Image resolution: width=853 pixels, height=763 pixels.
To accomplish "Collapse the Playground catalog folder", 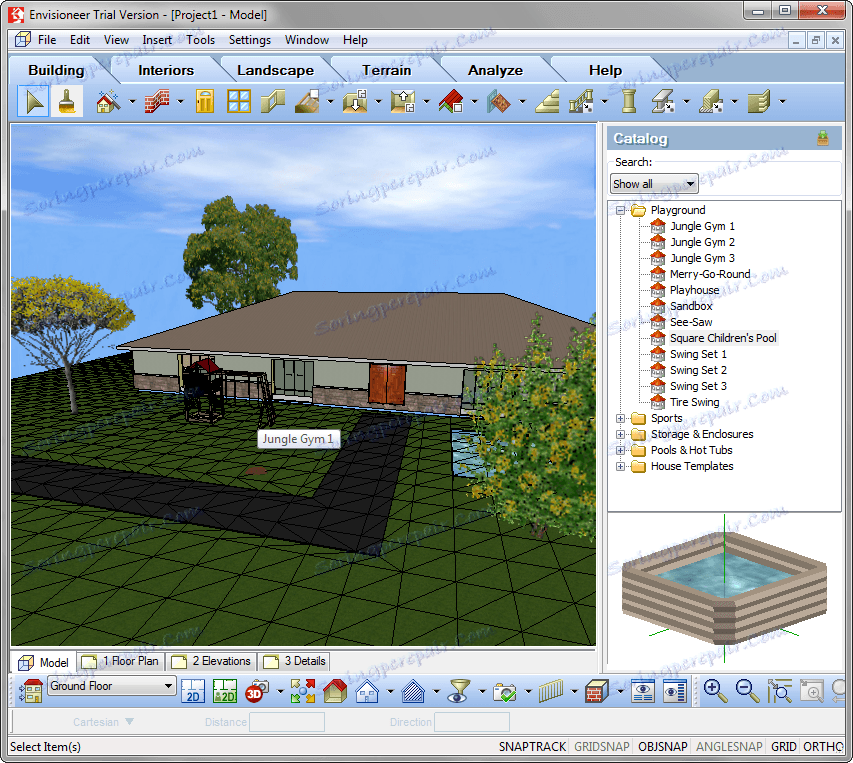I will (x=620, y=210).
